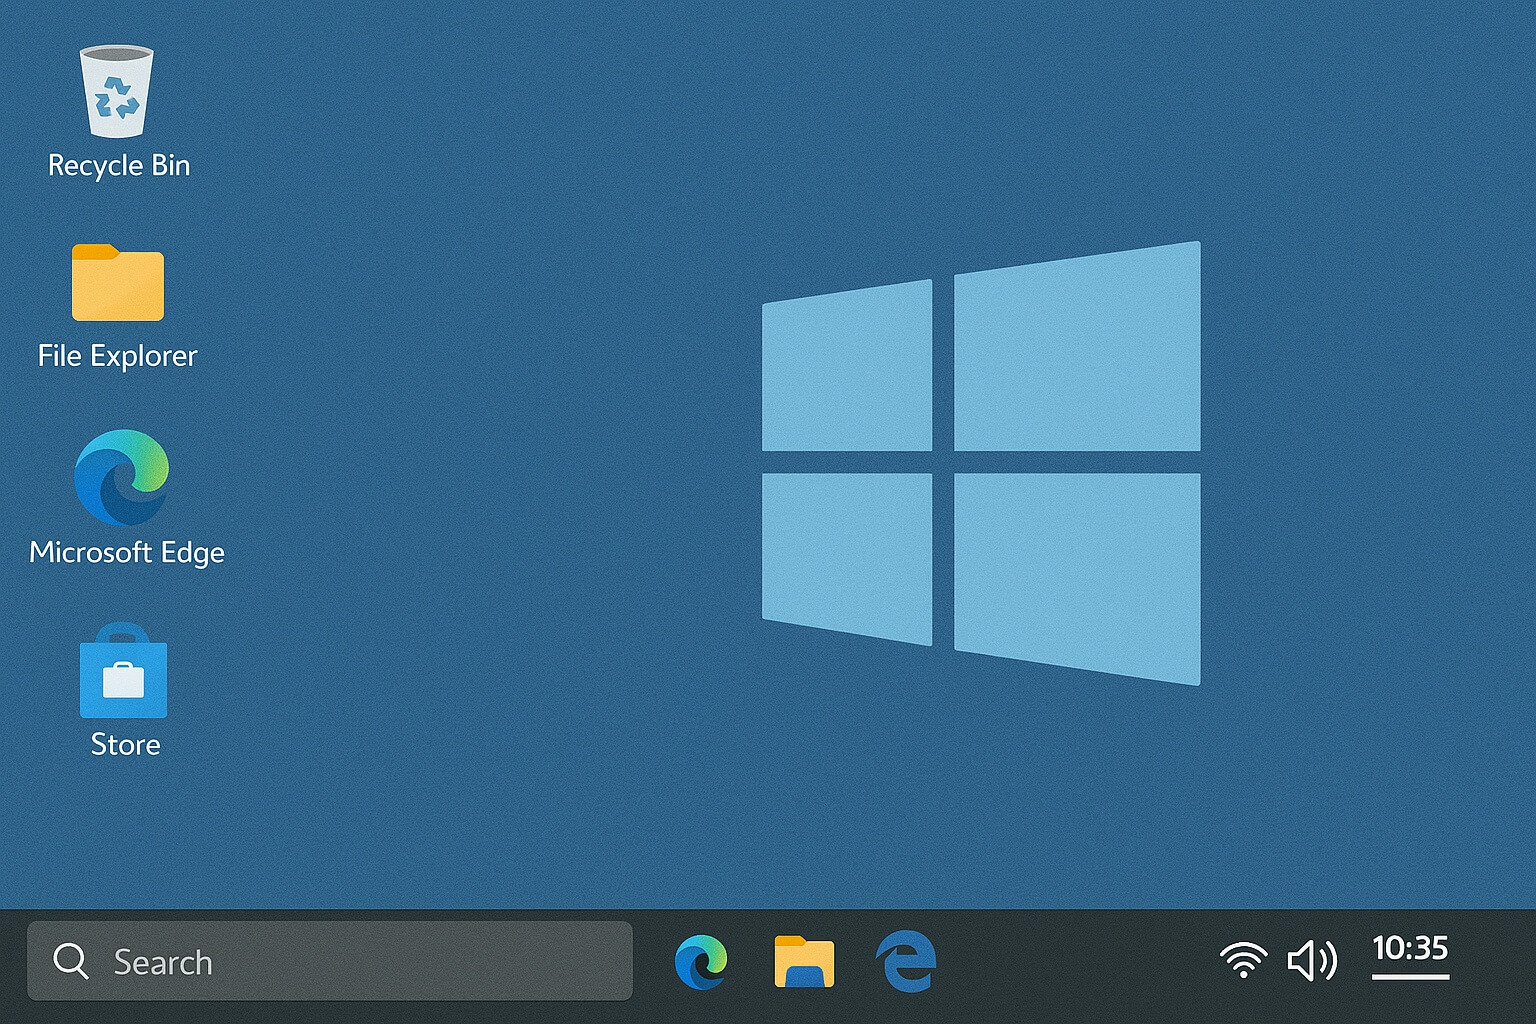Open File Explorer from the taskbar

coord(803,961)
